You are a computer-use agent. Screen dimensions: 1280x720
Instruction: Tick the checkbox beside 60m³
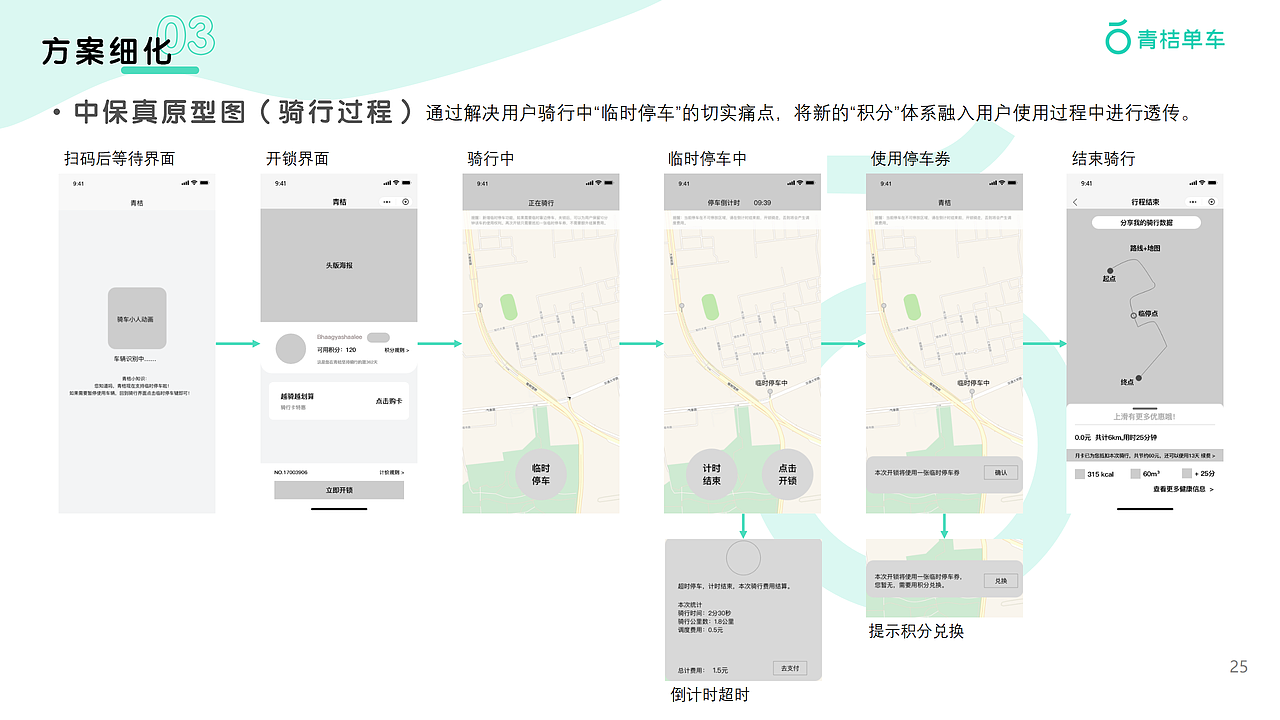(1135, 472)
